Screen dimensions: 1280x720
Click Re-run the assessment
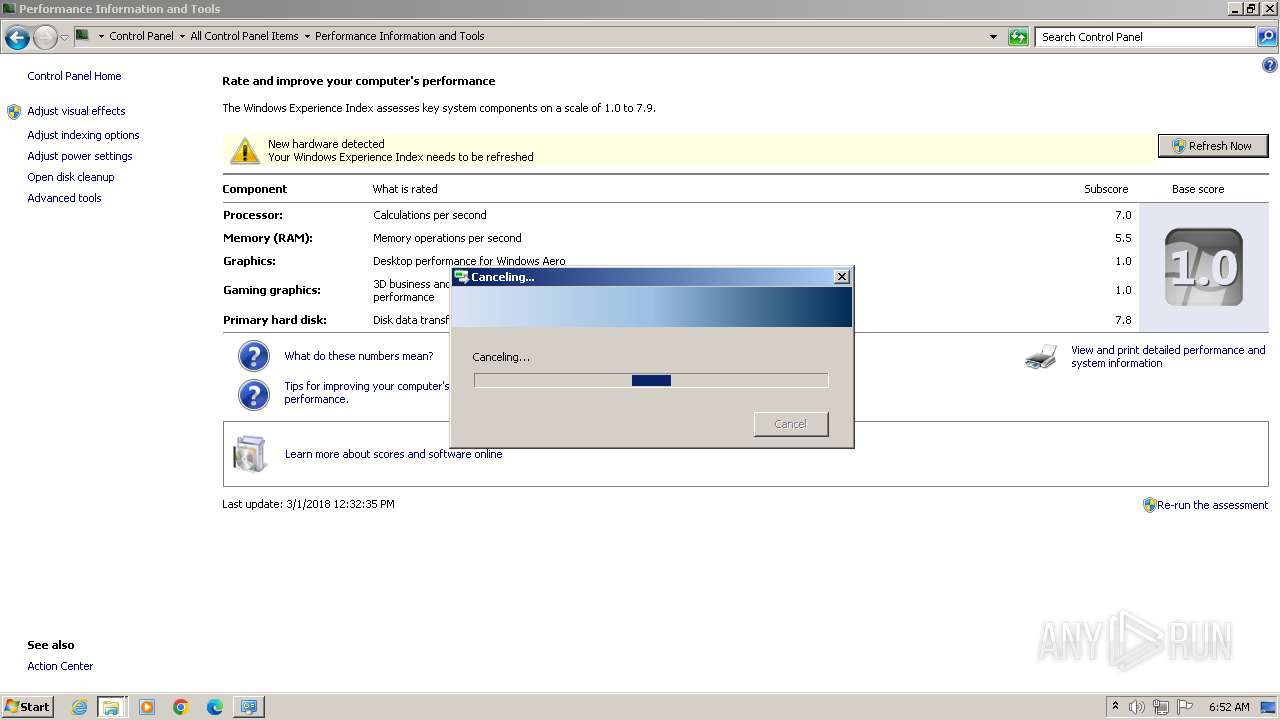[x=1212, y=505]
